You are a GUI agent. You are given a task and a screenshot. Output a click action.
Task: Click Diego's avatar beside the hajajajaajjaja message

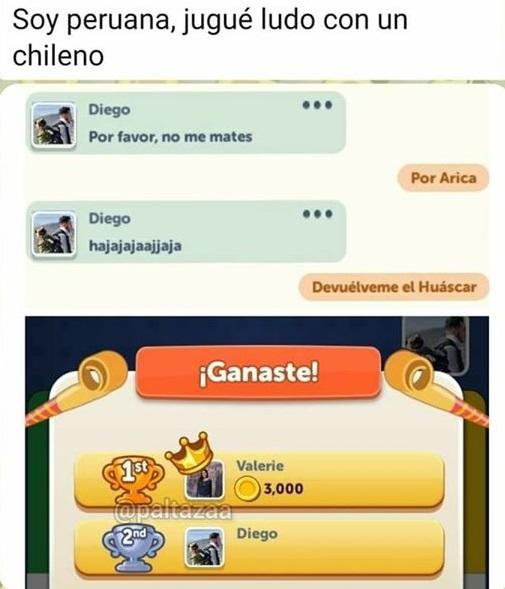(53, 234)
